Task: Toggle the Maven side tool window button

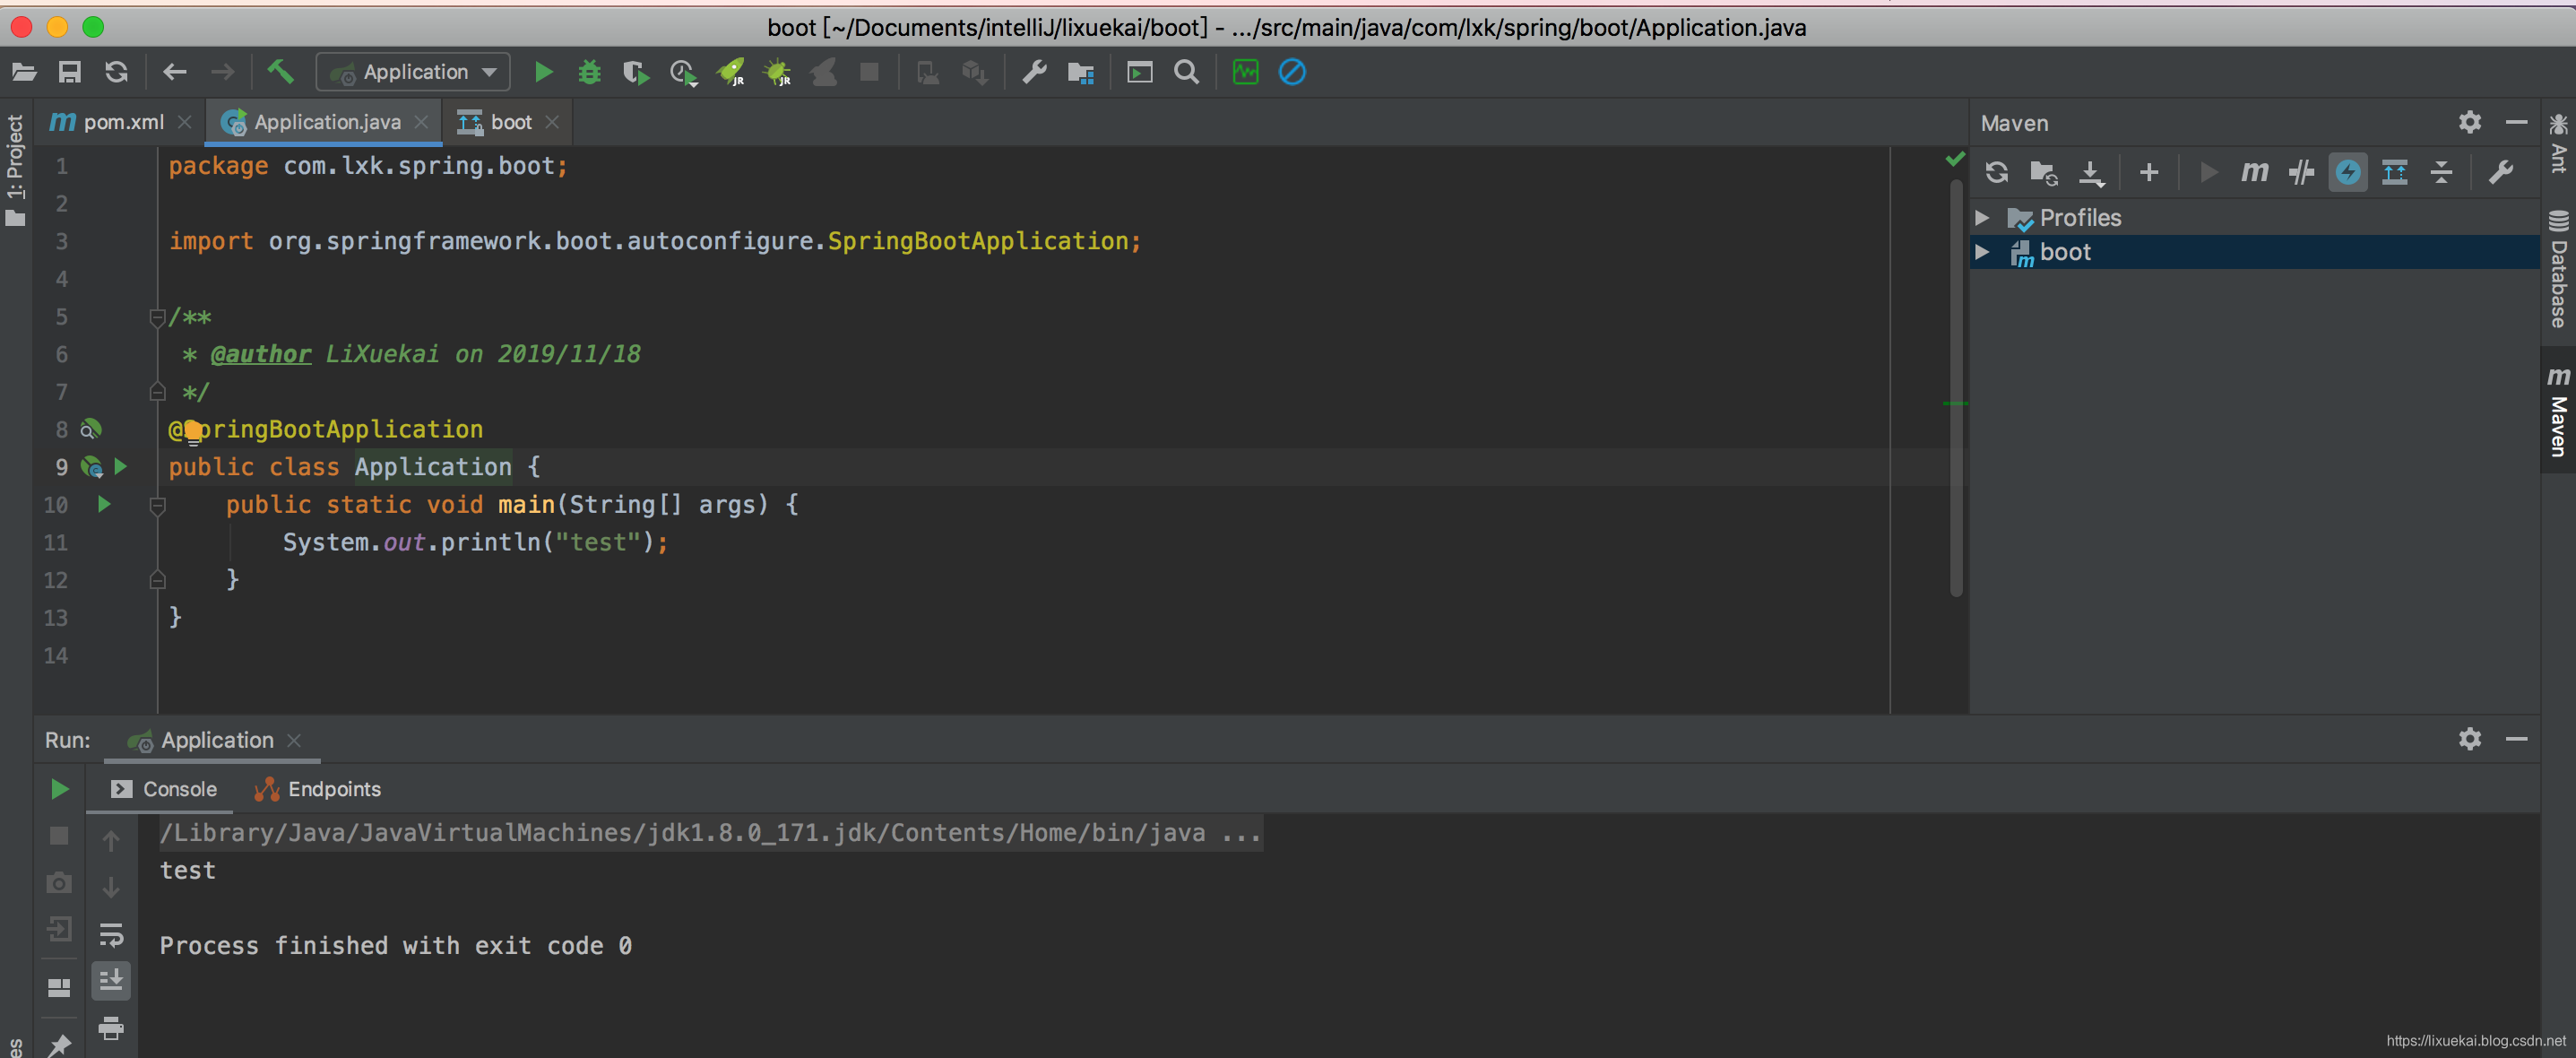Action: pyautogui.click(x=2558, y=411)
